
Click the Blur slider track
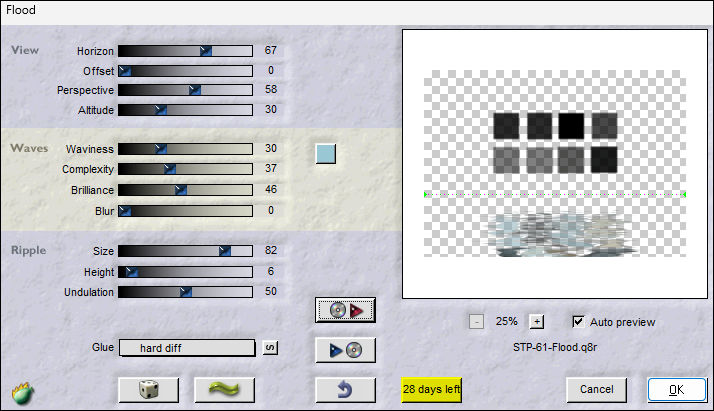point(185,211)
